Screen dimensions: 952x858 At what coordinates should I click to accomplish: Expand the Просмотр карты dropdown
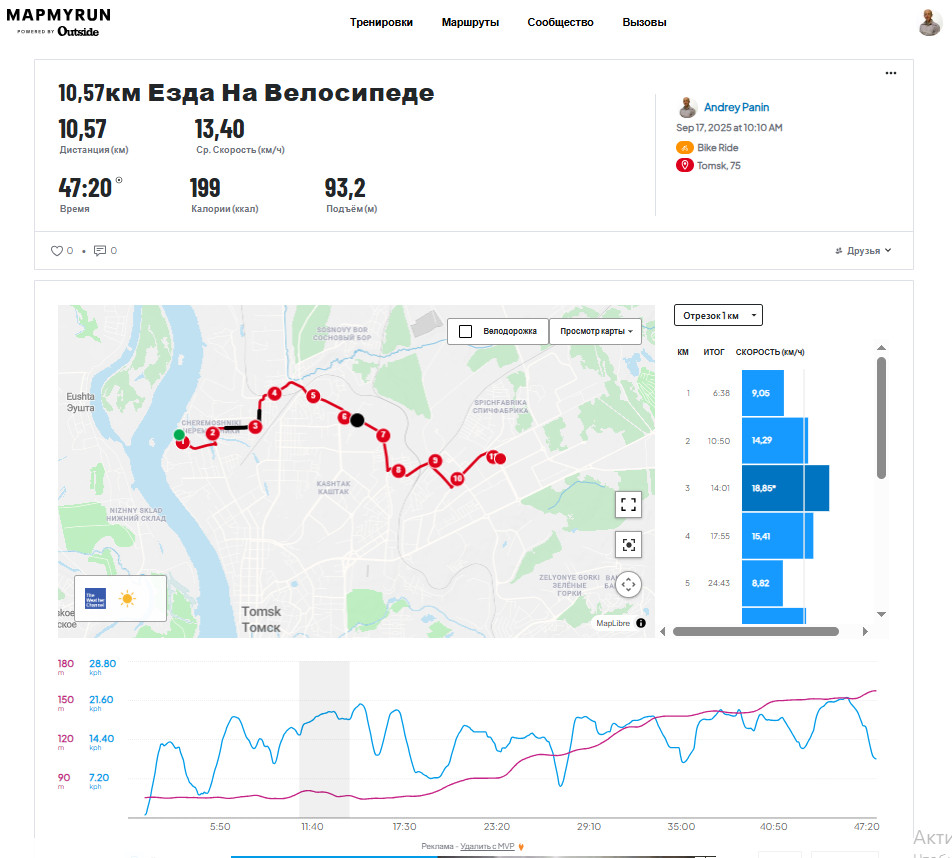[596, 332]
